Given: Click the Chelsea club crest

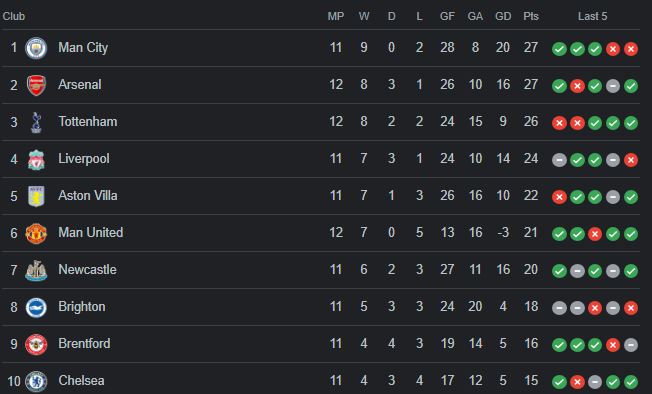Looking at the screenshot, I should (36, 381).
